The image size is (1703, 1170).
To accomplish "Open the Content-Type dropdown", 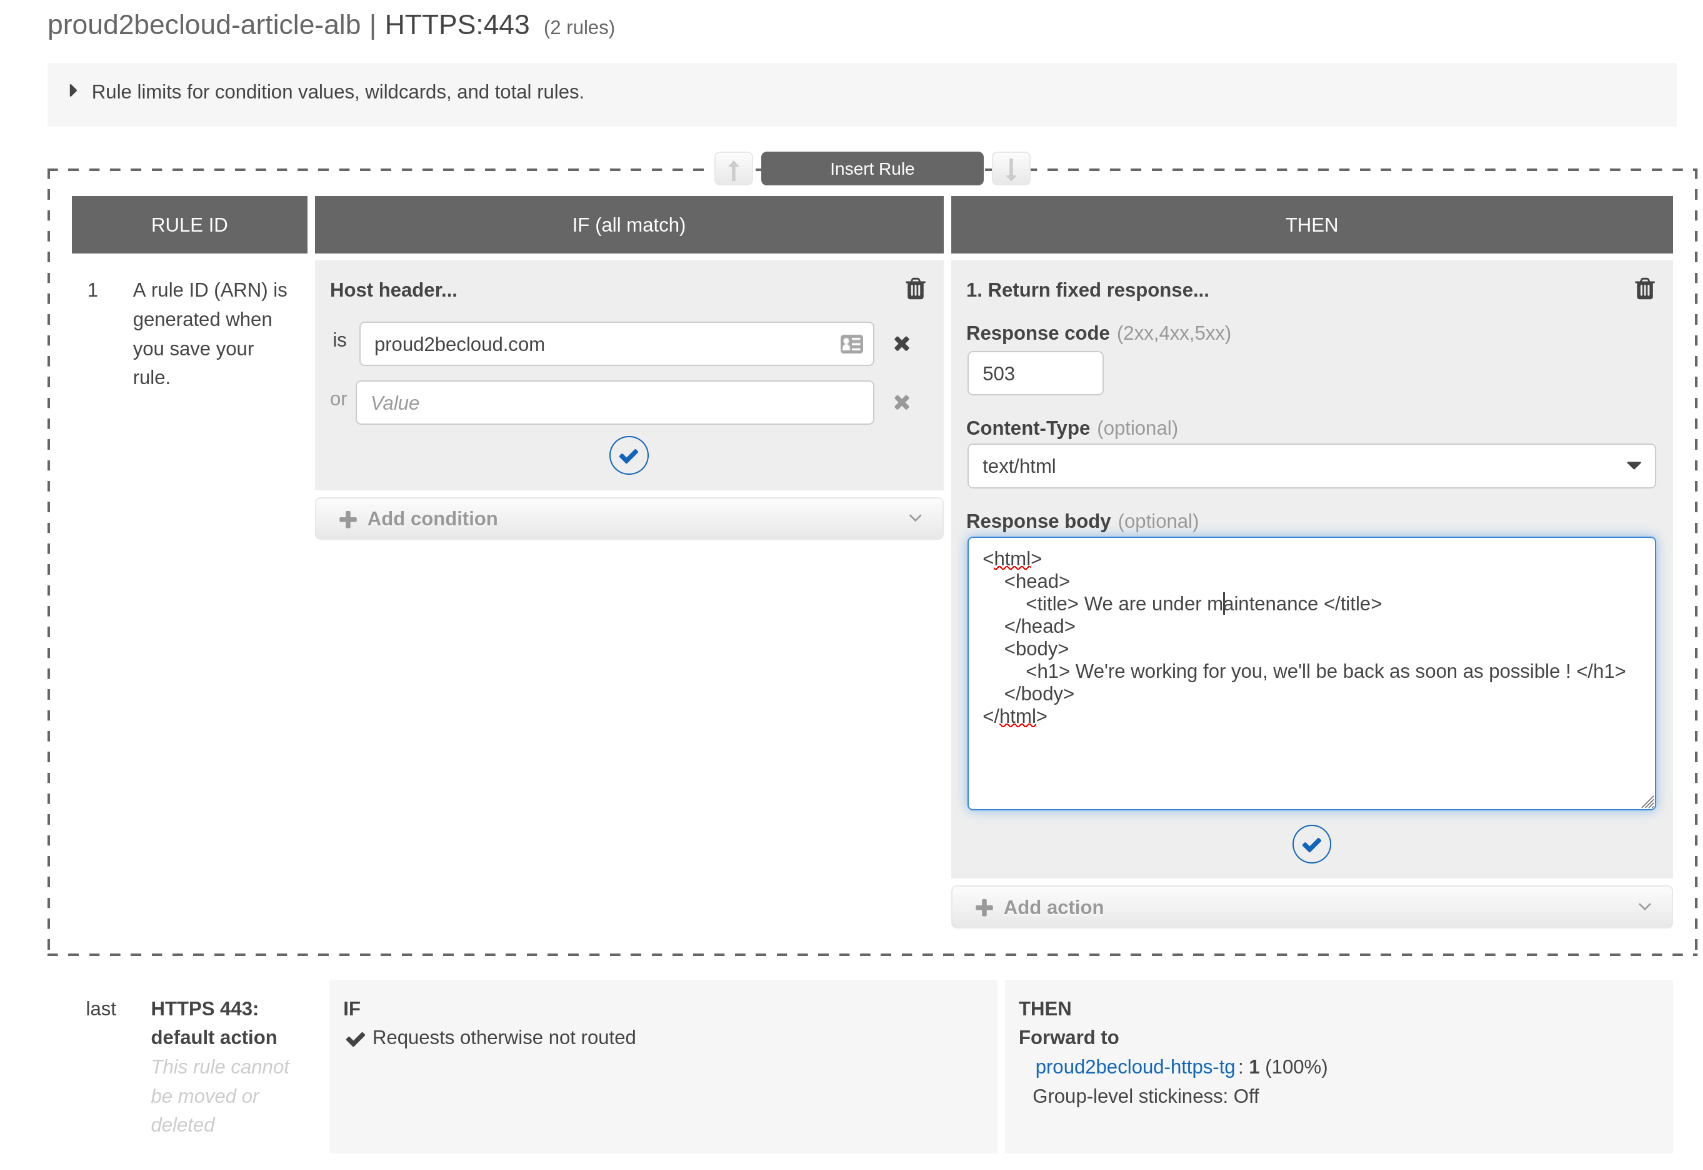I will 1310,466.
